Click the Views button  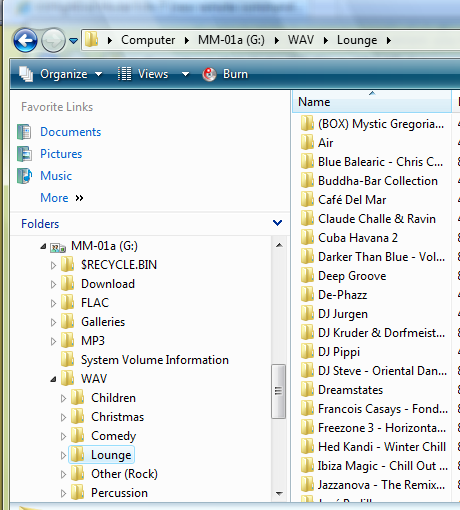(143, 74)
